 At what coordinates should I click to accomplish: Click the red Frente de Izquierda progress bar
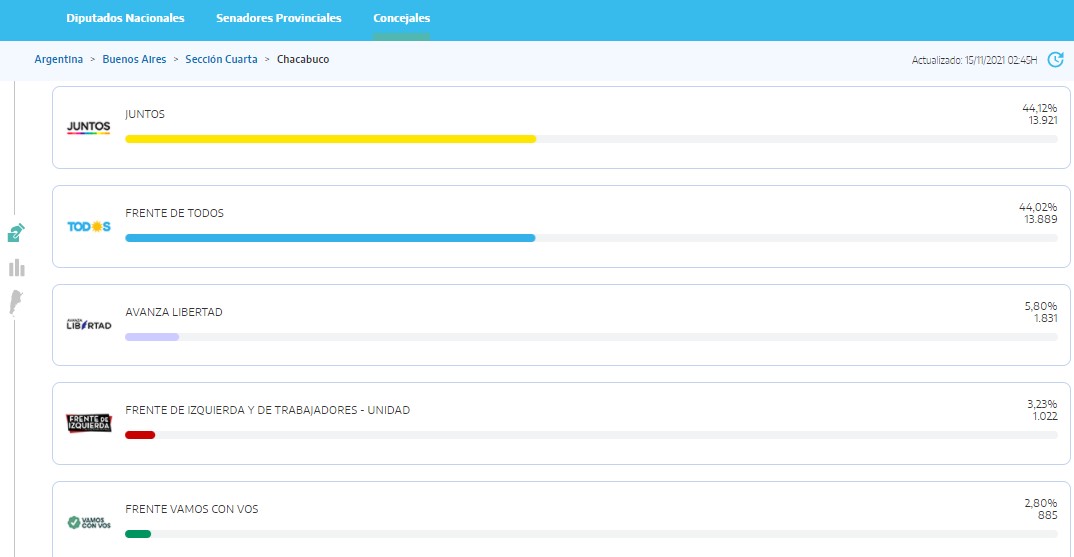tap(140, 435)
